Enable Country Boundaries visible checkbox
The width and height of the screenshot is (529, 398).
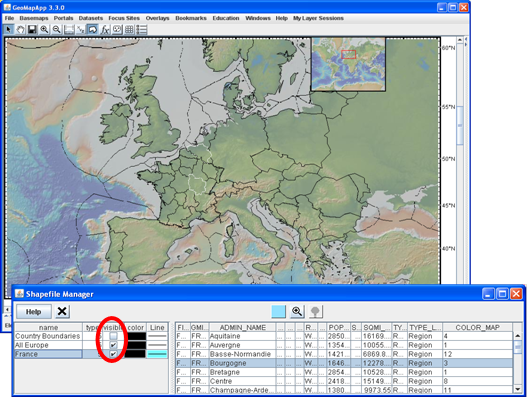point(113,336)
